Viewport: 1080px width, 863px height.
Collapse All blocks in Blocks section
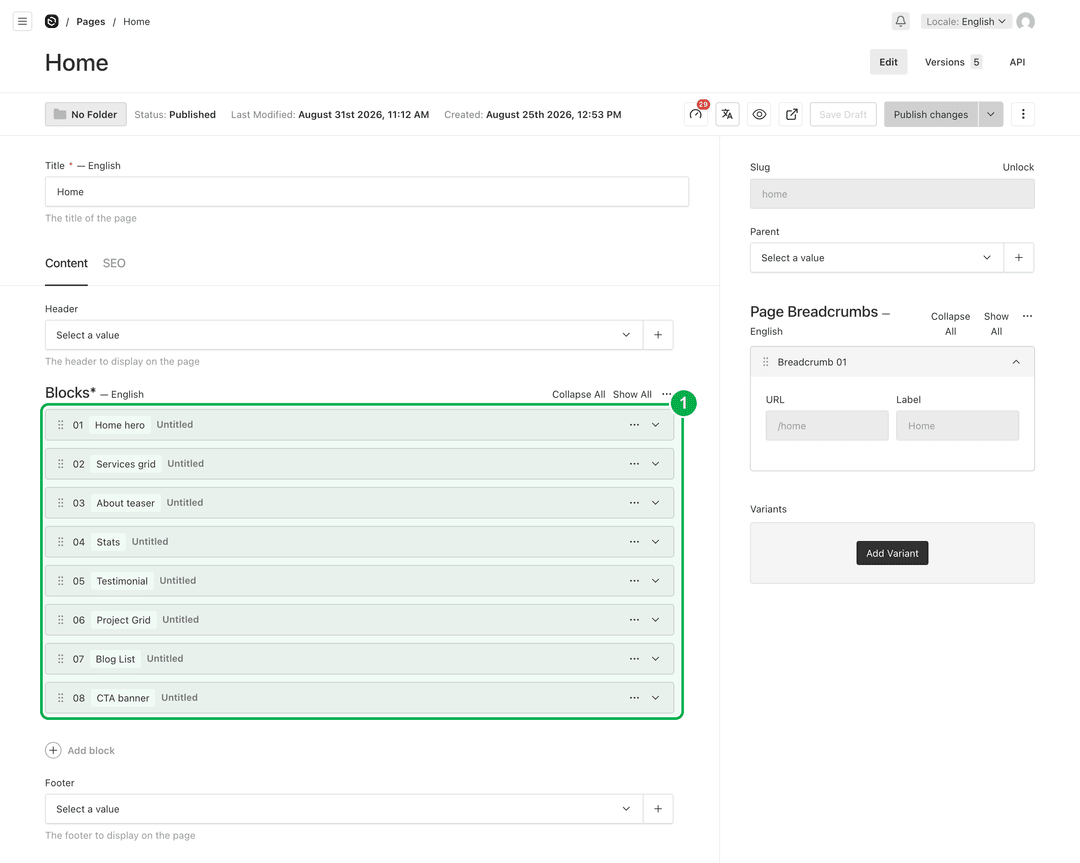[579, 394]
